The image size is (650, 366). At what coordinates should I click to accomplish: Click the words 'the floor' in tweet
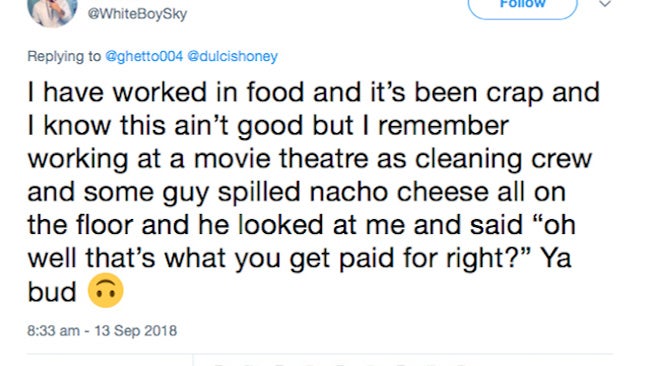(80, 225)
